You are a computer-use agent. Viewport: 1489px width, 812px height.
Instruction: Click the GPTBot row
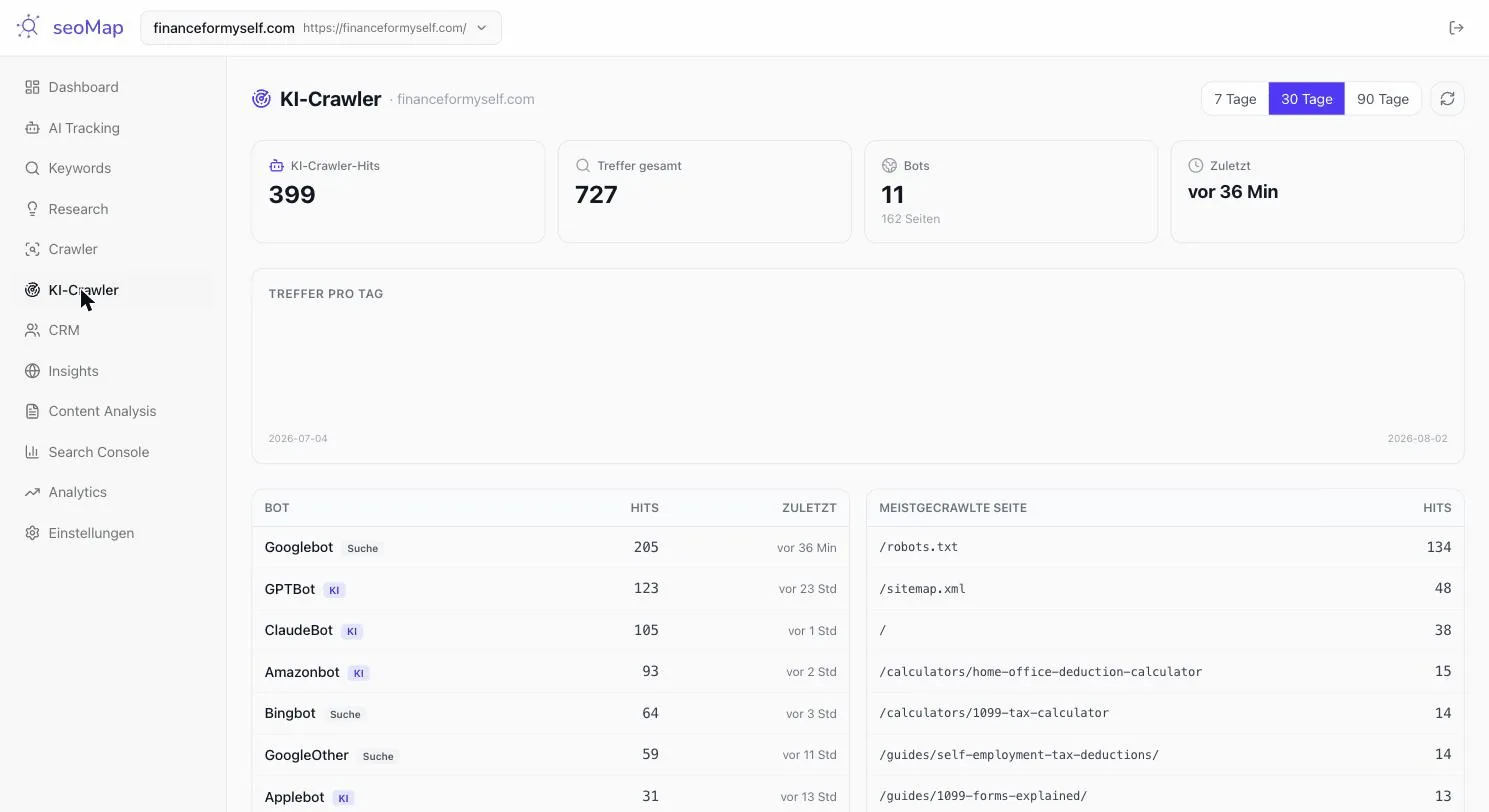click(550, 589)
